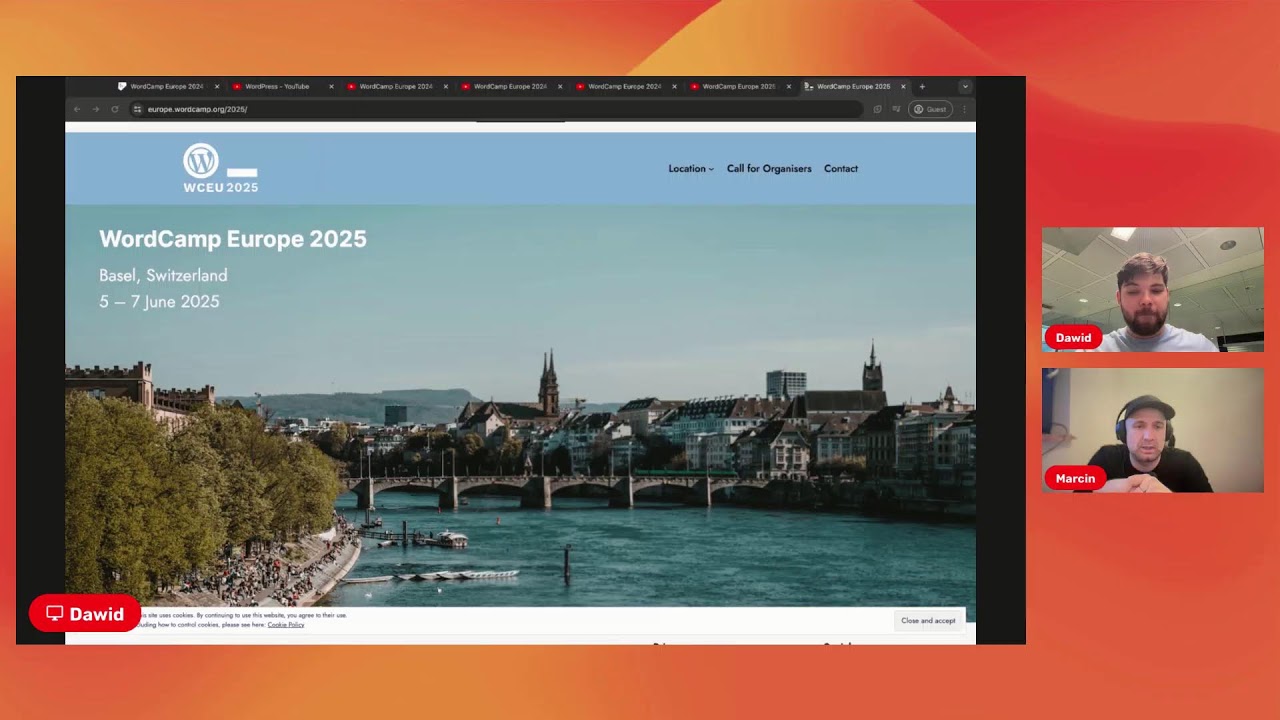The image size is (1280, 720).
Task: Open the browser three-dot menu
Action: point(964,109)
